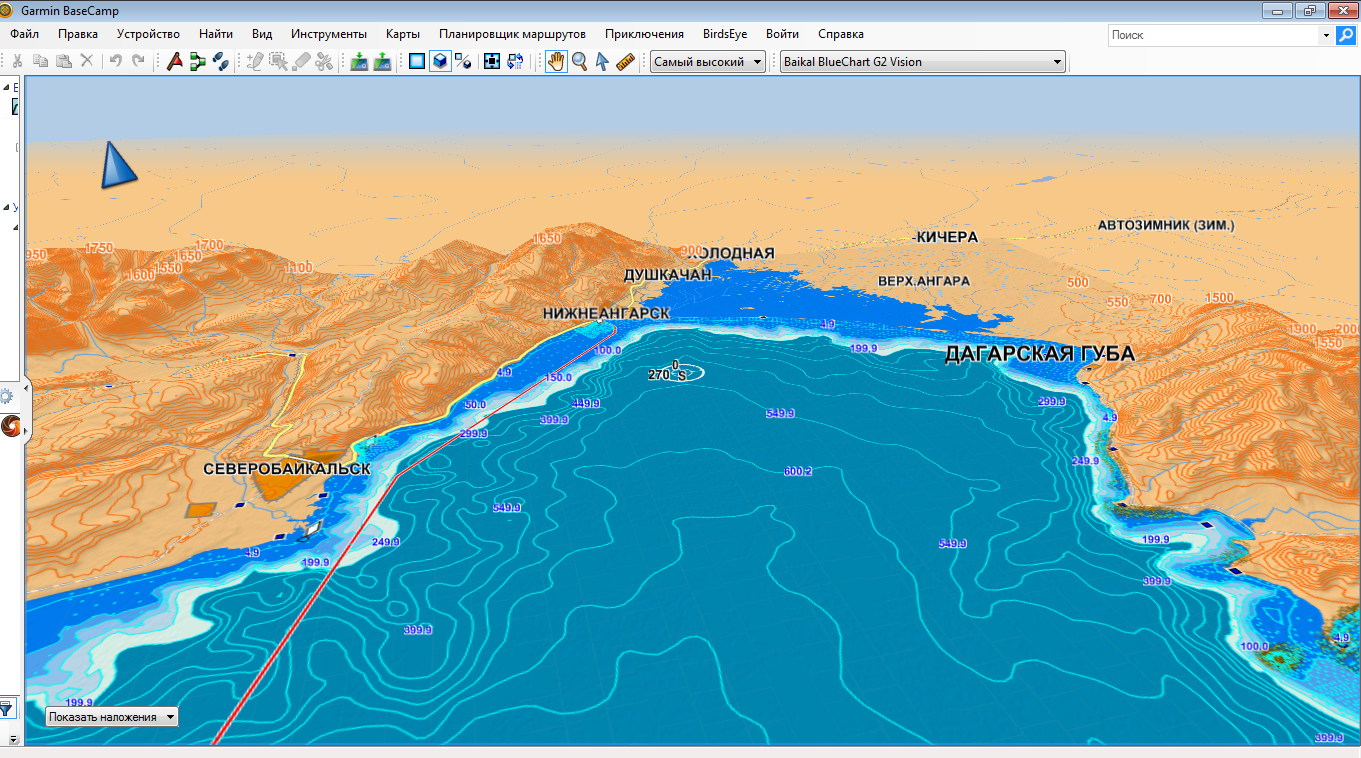Toggle the 2D and 3D split view icon
The height and width of the screenshot is (758, 1361).
[x=463, y=61]
